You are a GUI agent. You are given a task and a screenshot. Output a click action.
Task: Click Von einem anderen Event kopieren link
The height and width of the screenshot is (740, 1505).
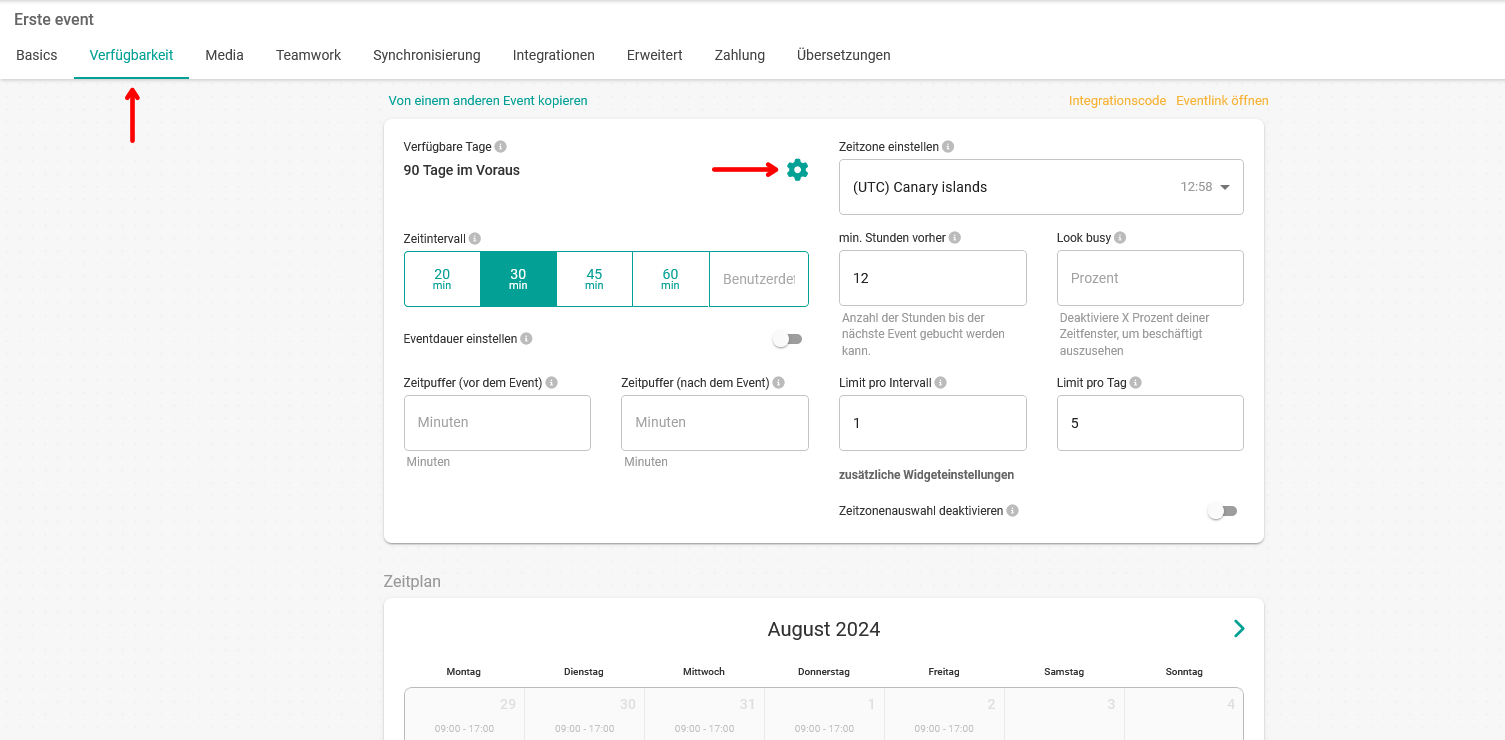click(488, 101)
